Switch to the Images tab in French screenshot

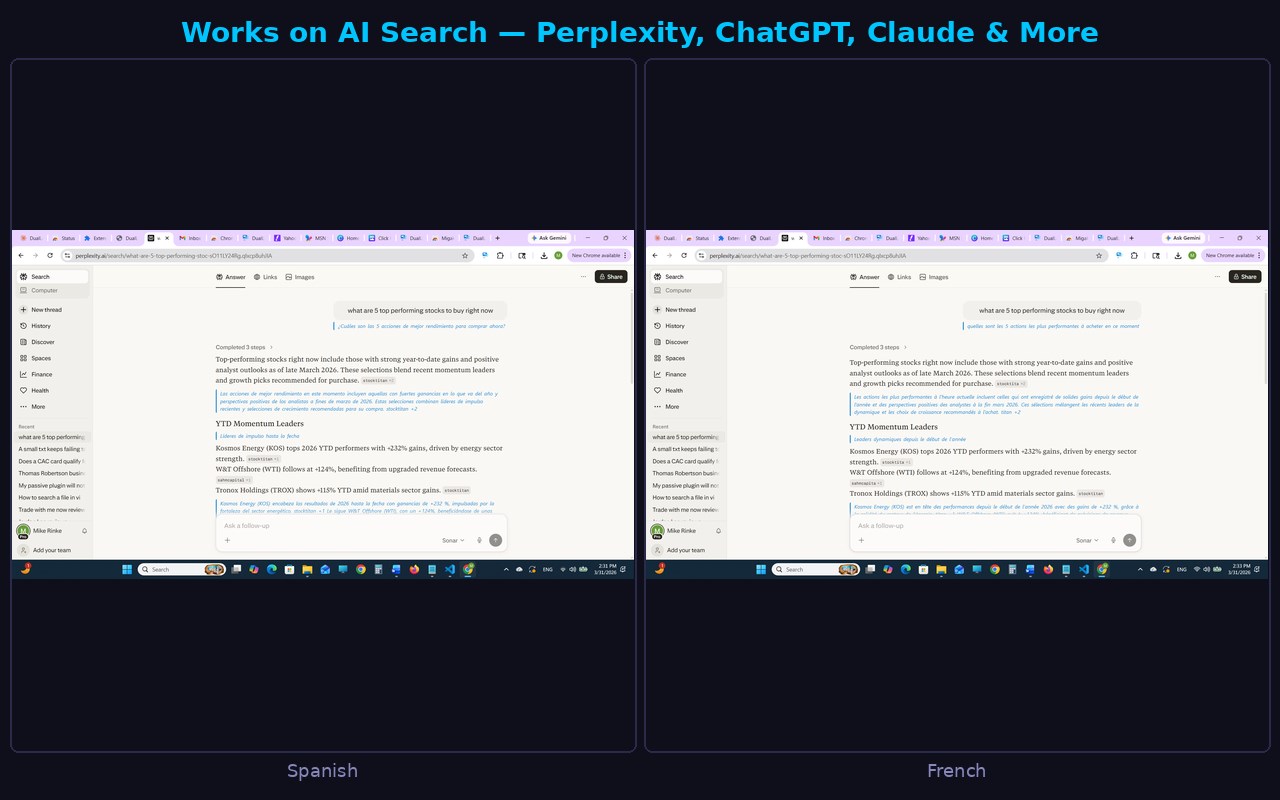coord(934,277)
